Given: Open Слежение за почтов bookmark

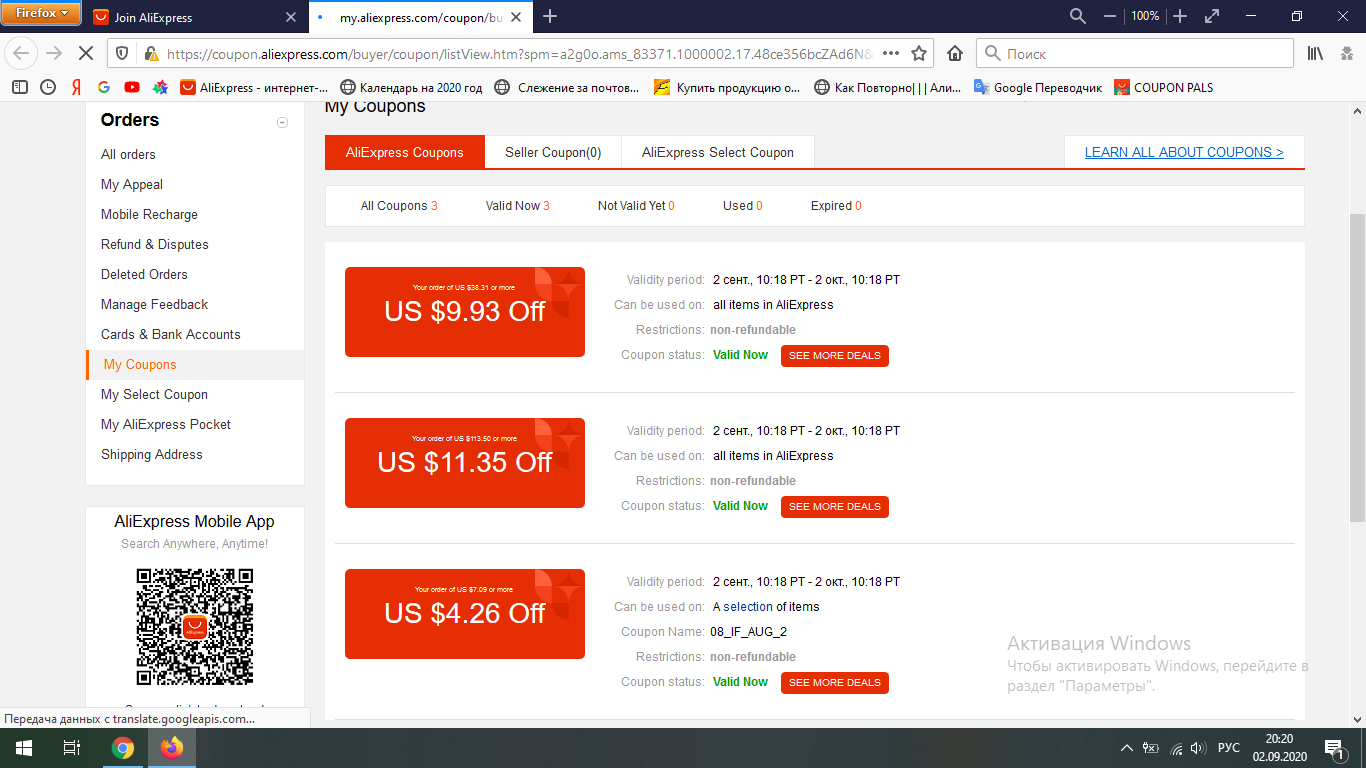Looking at the screenshot, I should coord(566,87).
